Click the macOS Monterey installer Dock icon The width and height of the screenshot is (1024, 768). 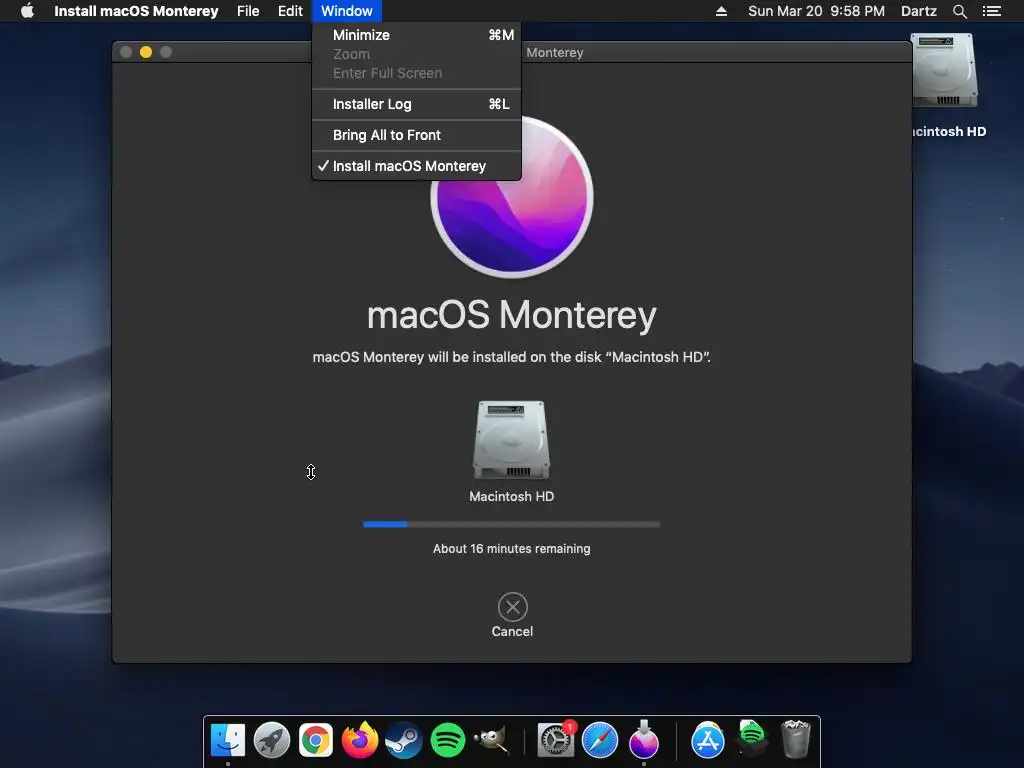point(644,739)
